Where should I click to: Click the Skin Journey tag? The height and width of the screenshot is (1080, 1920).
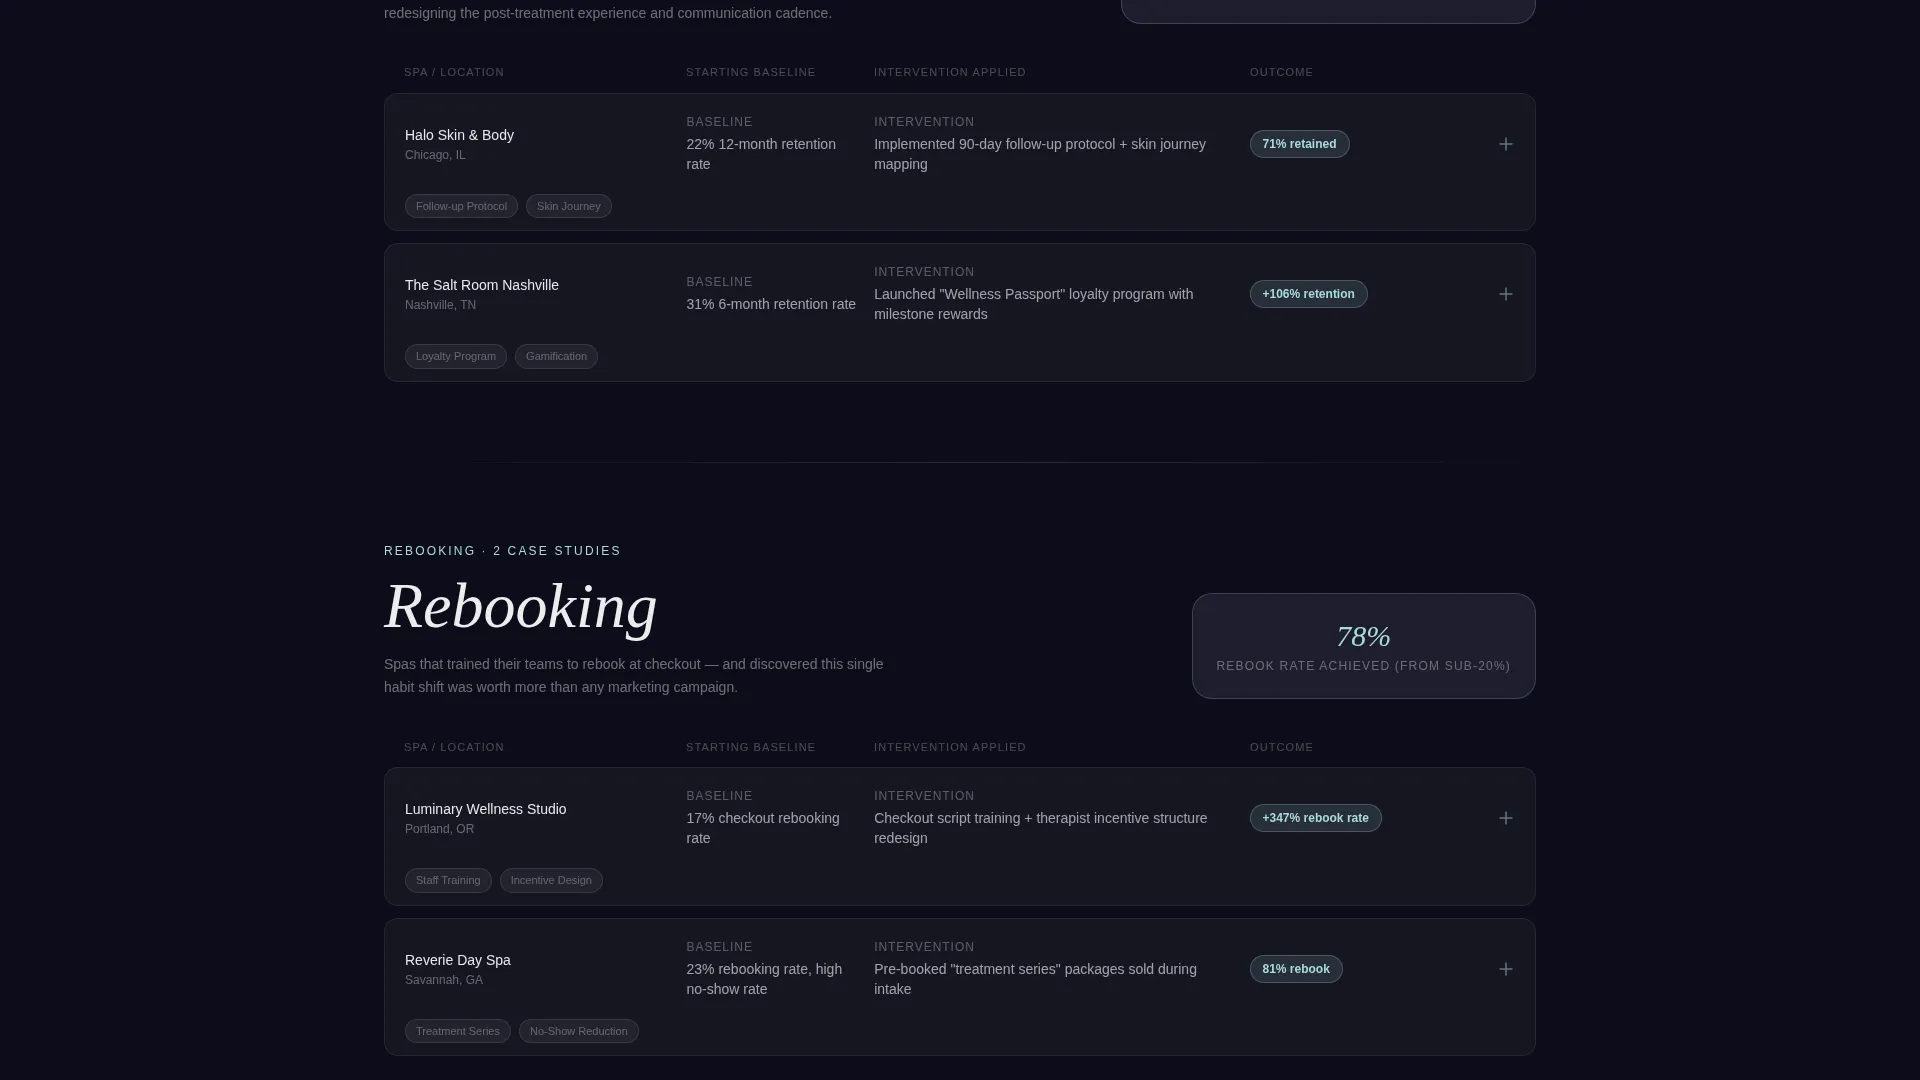[x=568, y=206]
